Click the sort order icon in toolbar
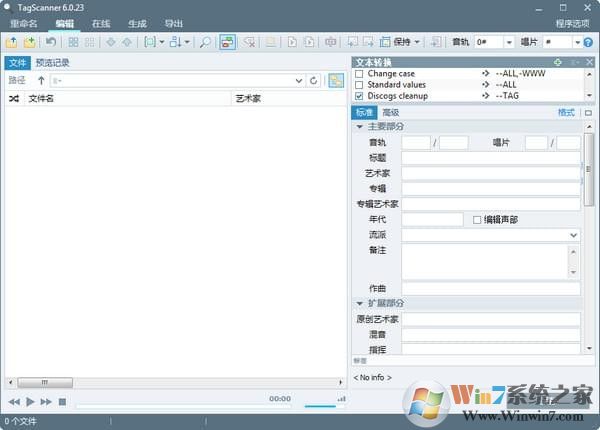 click(x=176, y=42)
